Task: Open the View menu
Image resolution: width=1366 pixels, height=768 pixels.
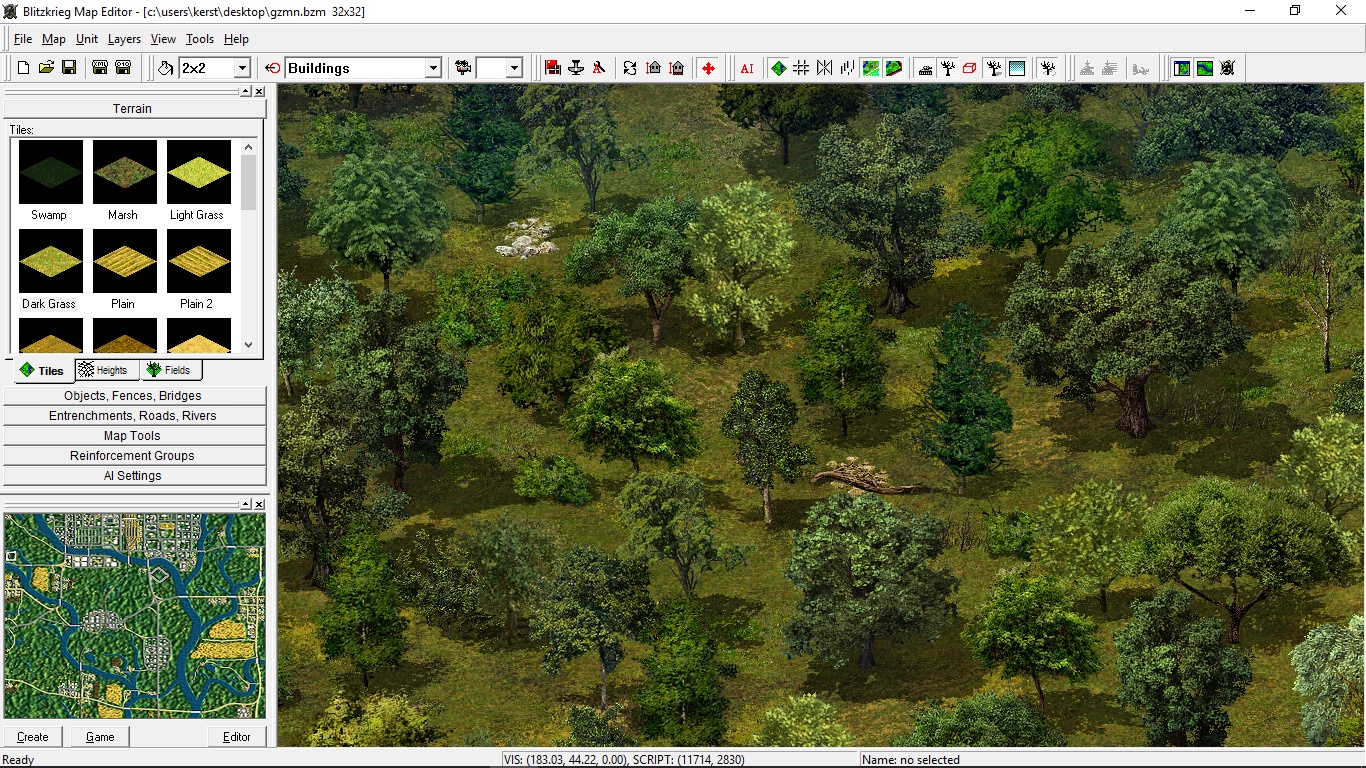Action: 163,39
